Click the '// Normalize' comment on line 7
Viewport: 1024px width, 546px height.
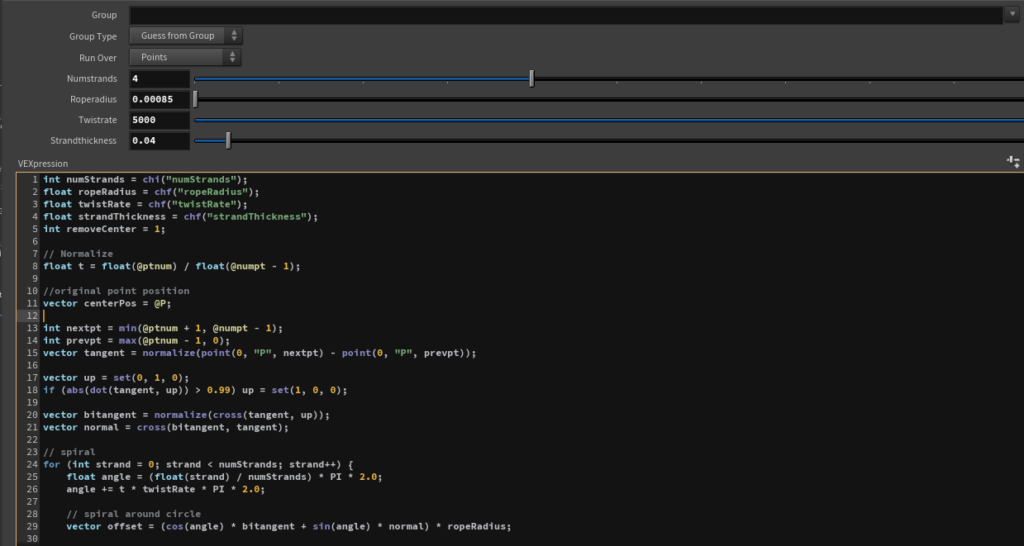(x=78, y=253)
